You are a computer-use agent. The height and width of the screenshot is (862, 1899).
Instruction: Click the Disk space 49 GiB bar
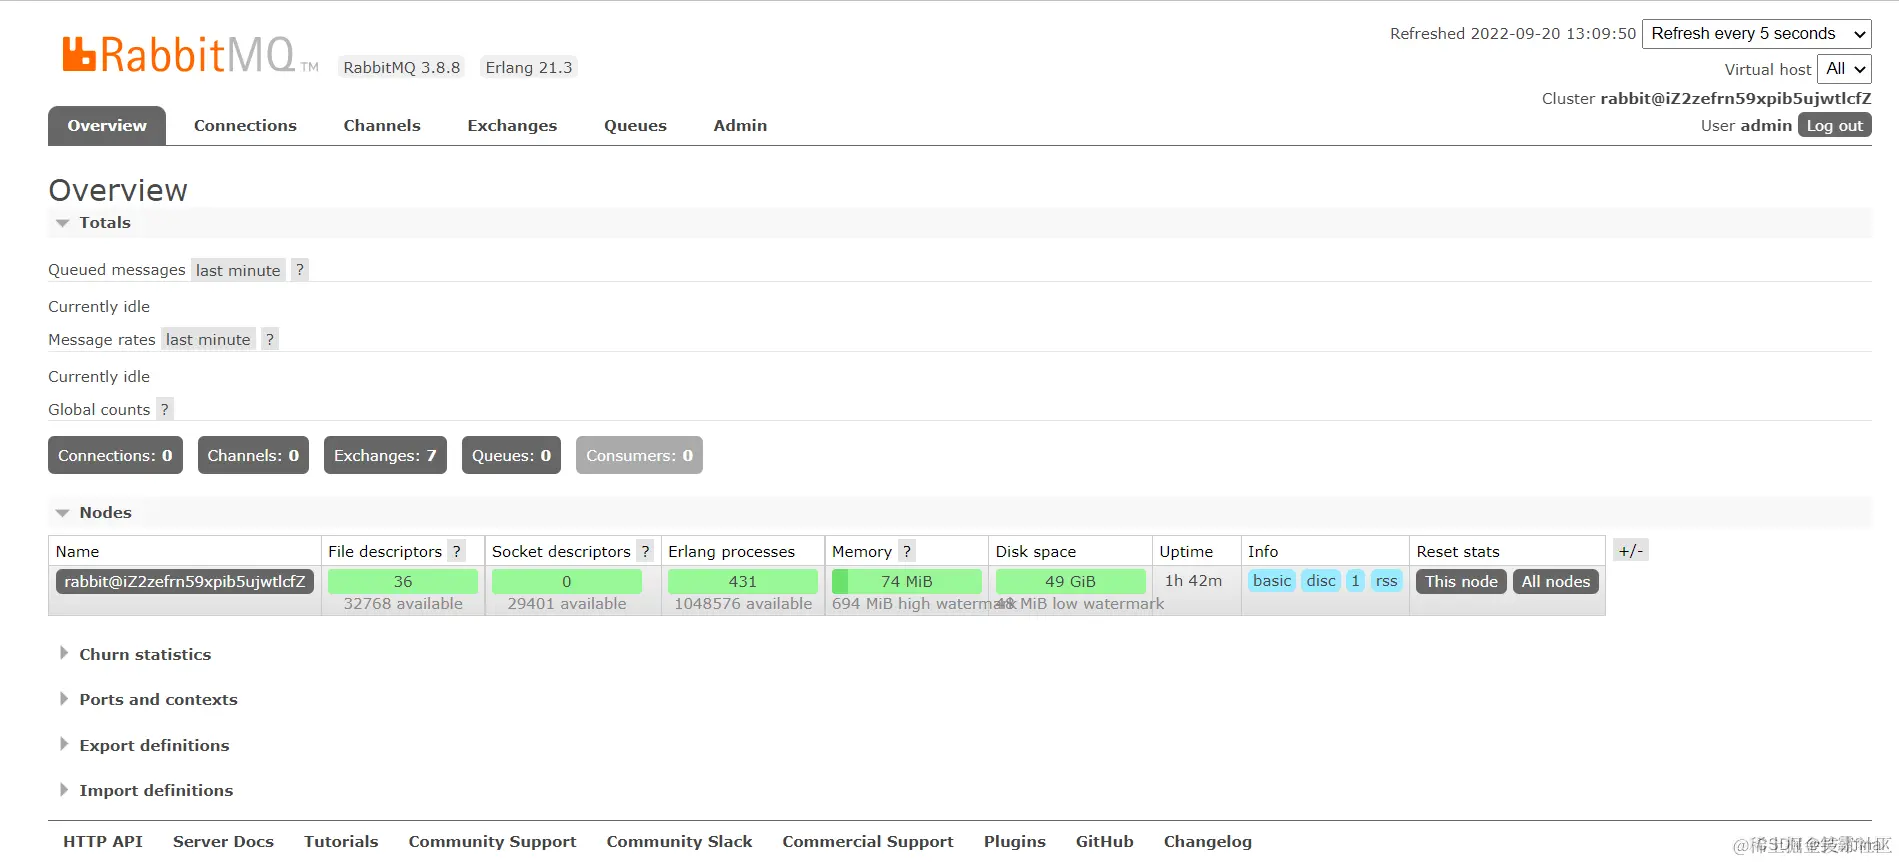click(1070, 582)
